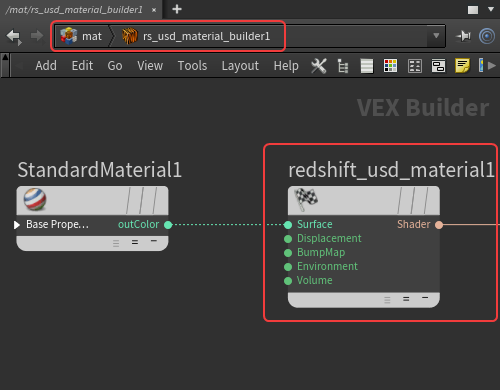Click the mat network icon in path bar

pos(69,36)
